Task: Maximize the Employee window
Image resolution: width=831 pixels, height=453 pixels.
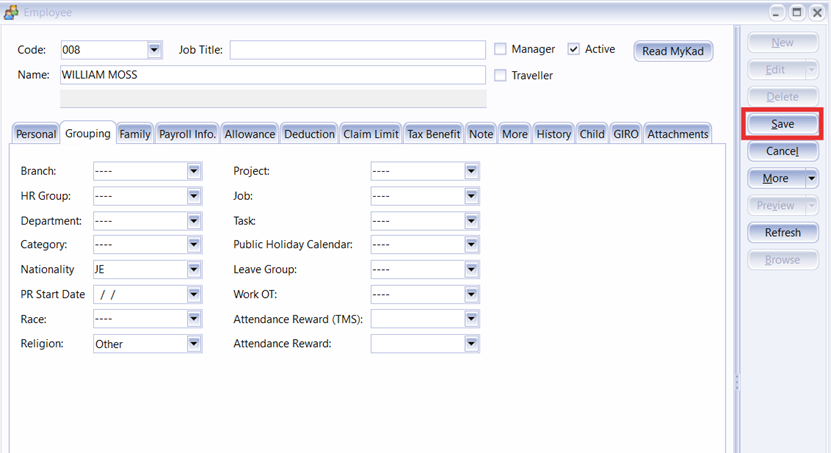Action: [797, 11]
